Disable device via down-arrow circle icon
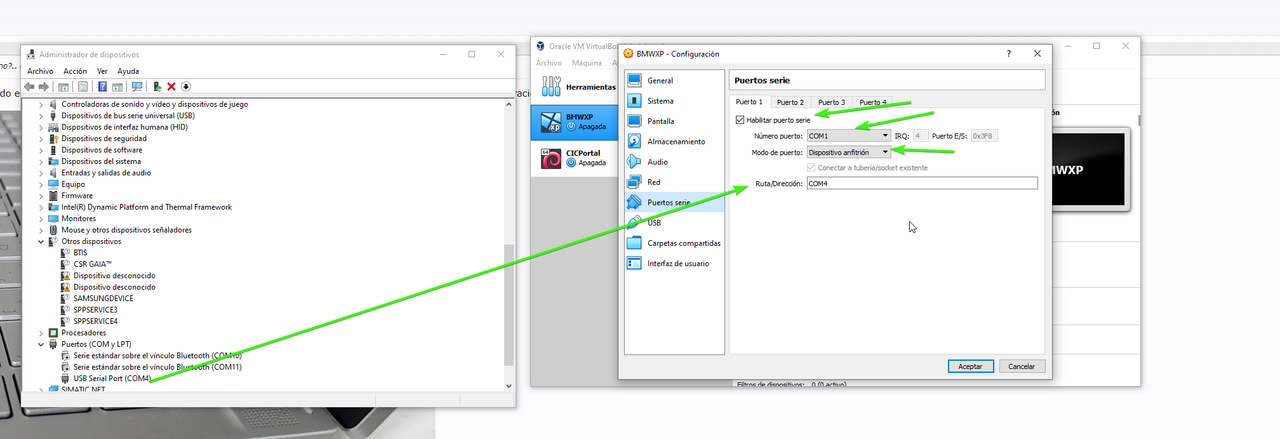1280x439 pixels. tap(185, 87)
